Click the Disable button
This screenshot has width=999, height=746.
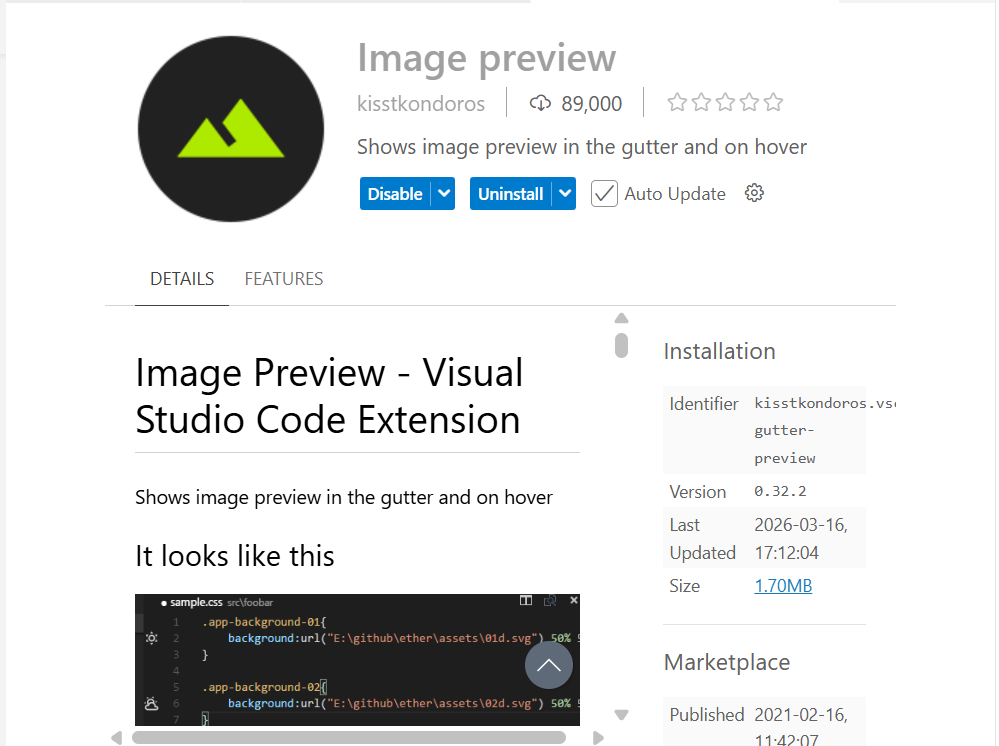tap(395, 194)
